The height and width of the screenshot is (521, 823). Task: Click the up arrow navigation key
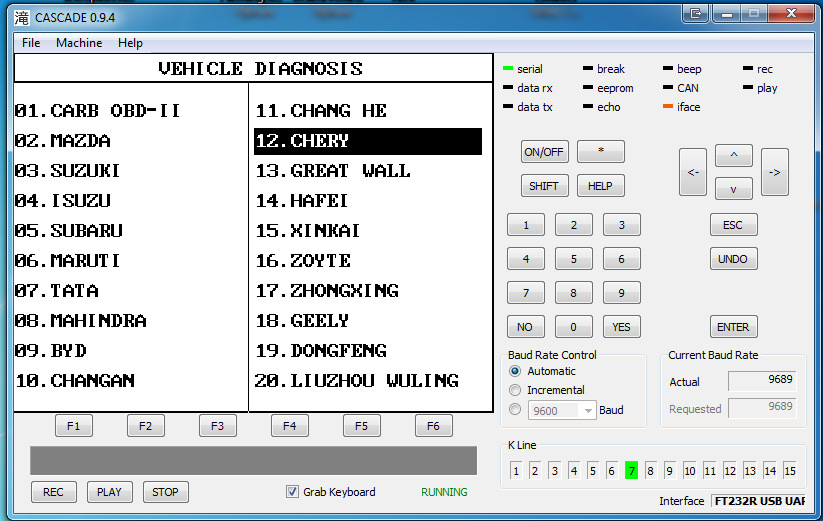point(733,155)
